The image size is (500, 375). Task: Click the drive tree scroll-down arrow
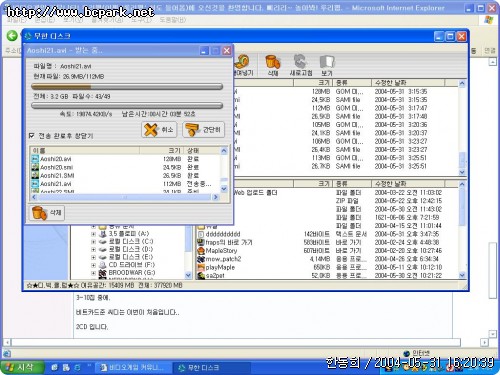tap(188, 275)
